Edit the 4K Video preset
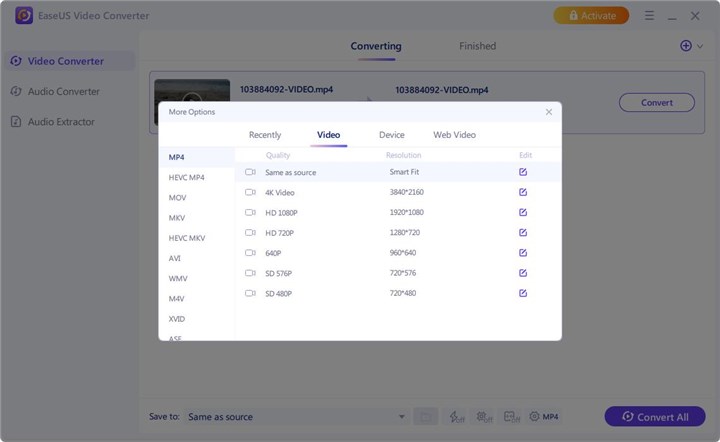The image size is (720, 442). pos(523,192)
